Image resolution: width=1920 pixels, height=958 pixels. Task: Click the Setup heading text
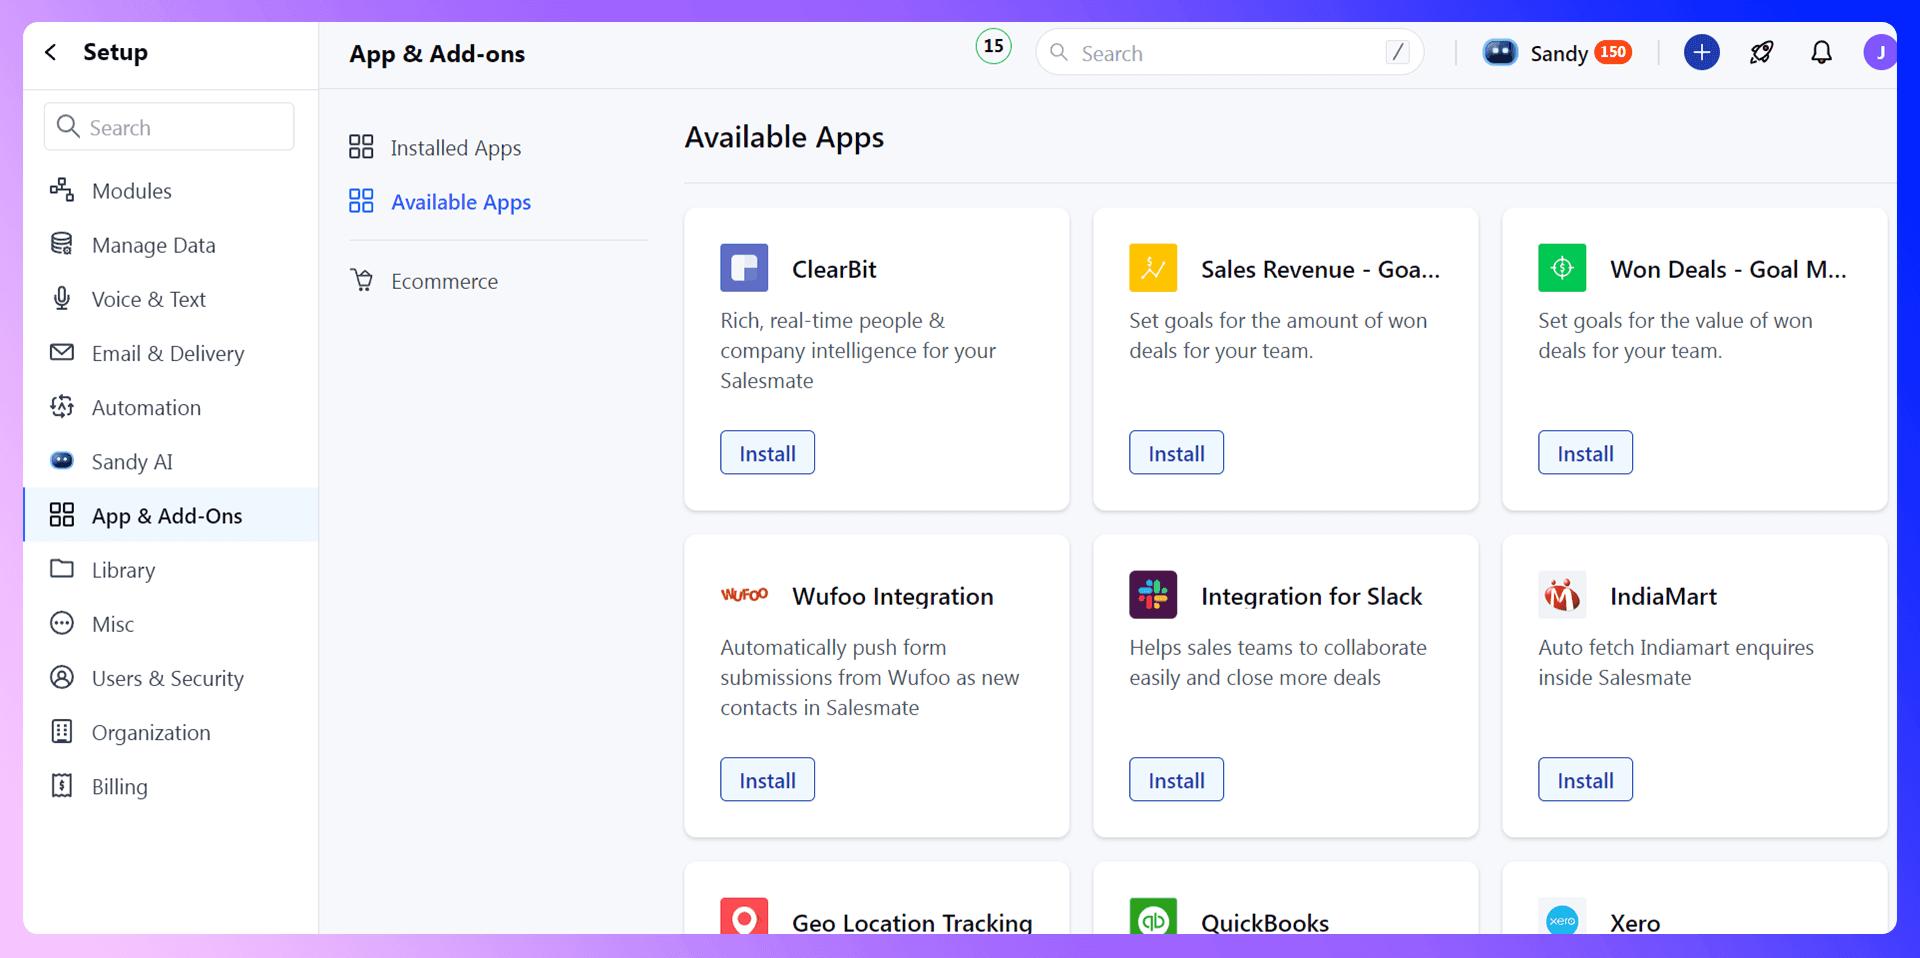[x=115, y=52]
